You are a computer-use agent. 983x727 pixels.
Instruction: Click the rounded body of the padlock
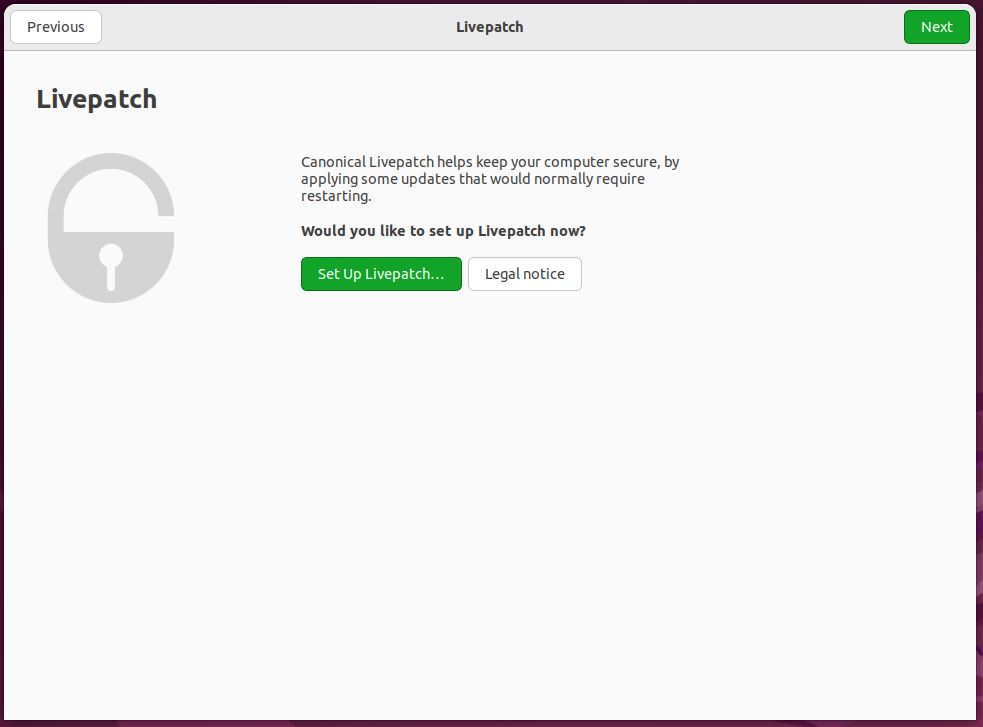pos(111,267)
